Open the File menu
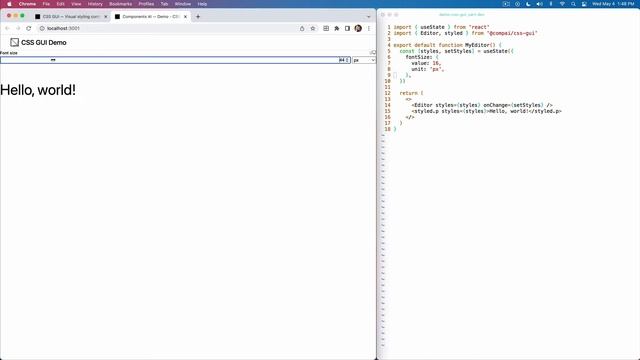The image size is (640, 360). click(x=46, y=4)
